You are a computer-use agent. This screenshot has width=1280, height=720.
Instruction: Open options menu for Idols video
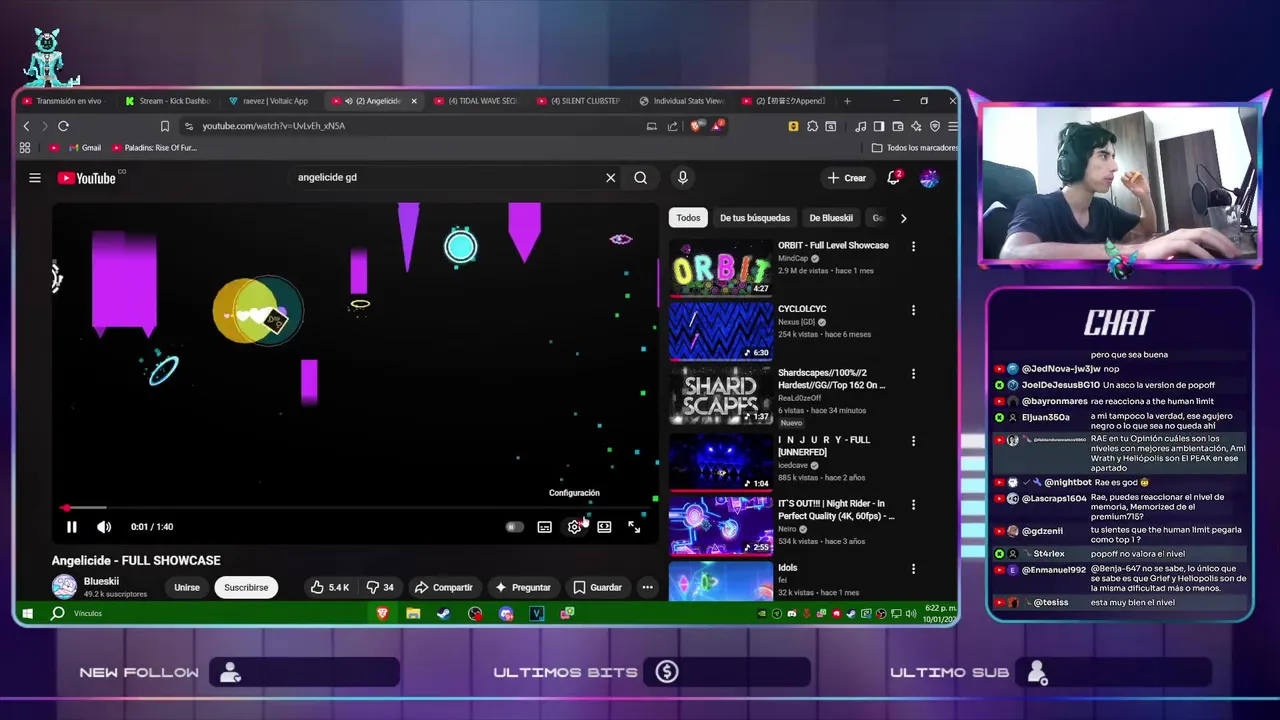tap(913, 568)
